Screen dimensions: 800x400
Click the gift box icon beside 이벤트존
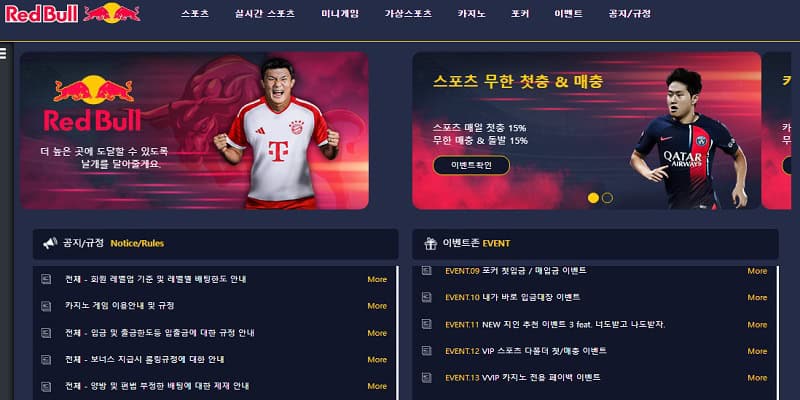pyautogui.click(x=430, y=244)
